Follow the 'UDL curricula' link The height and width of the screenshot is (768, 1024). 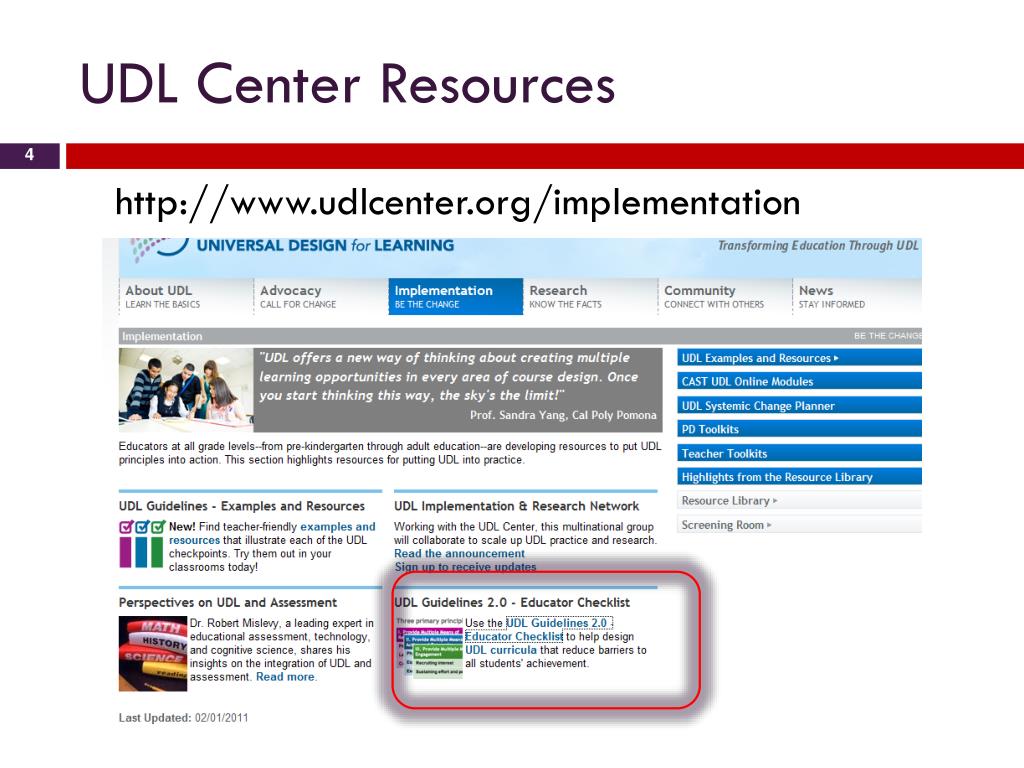coord(500,650)
